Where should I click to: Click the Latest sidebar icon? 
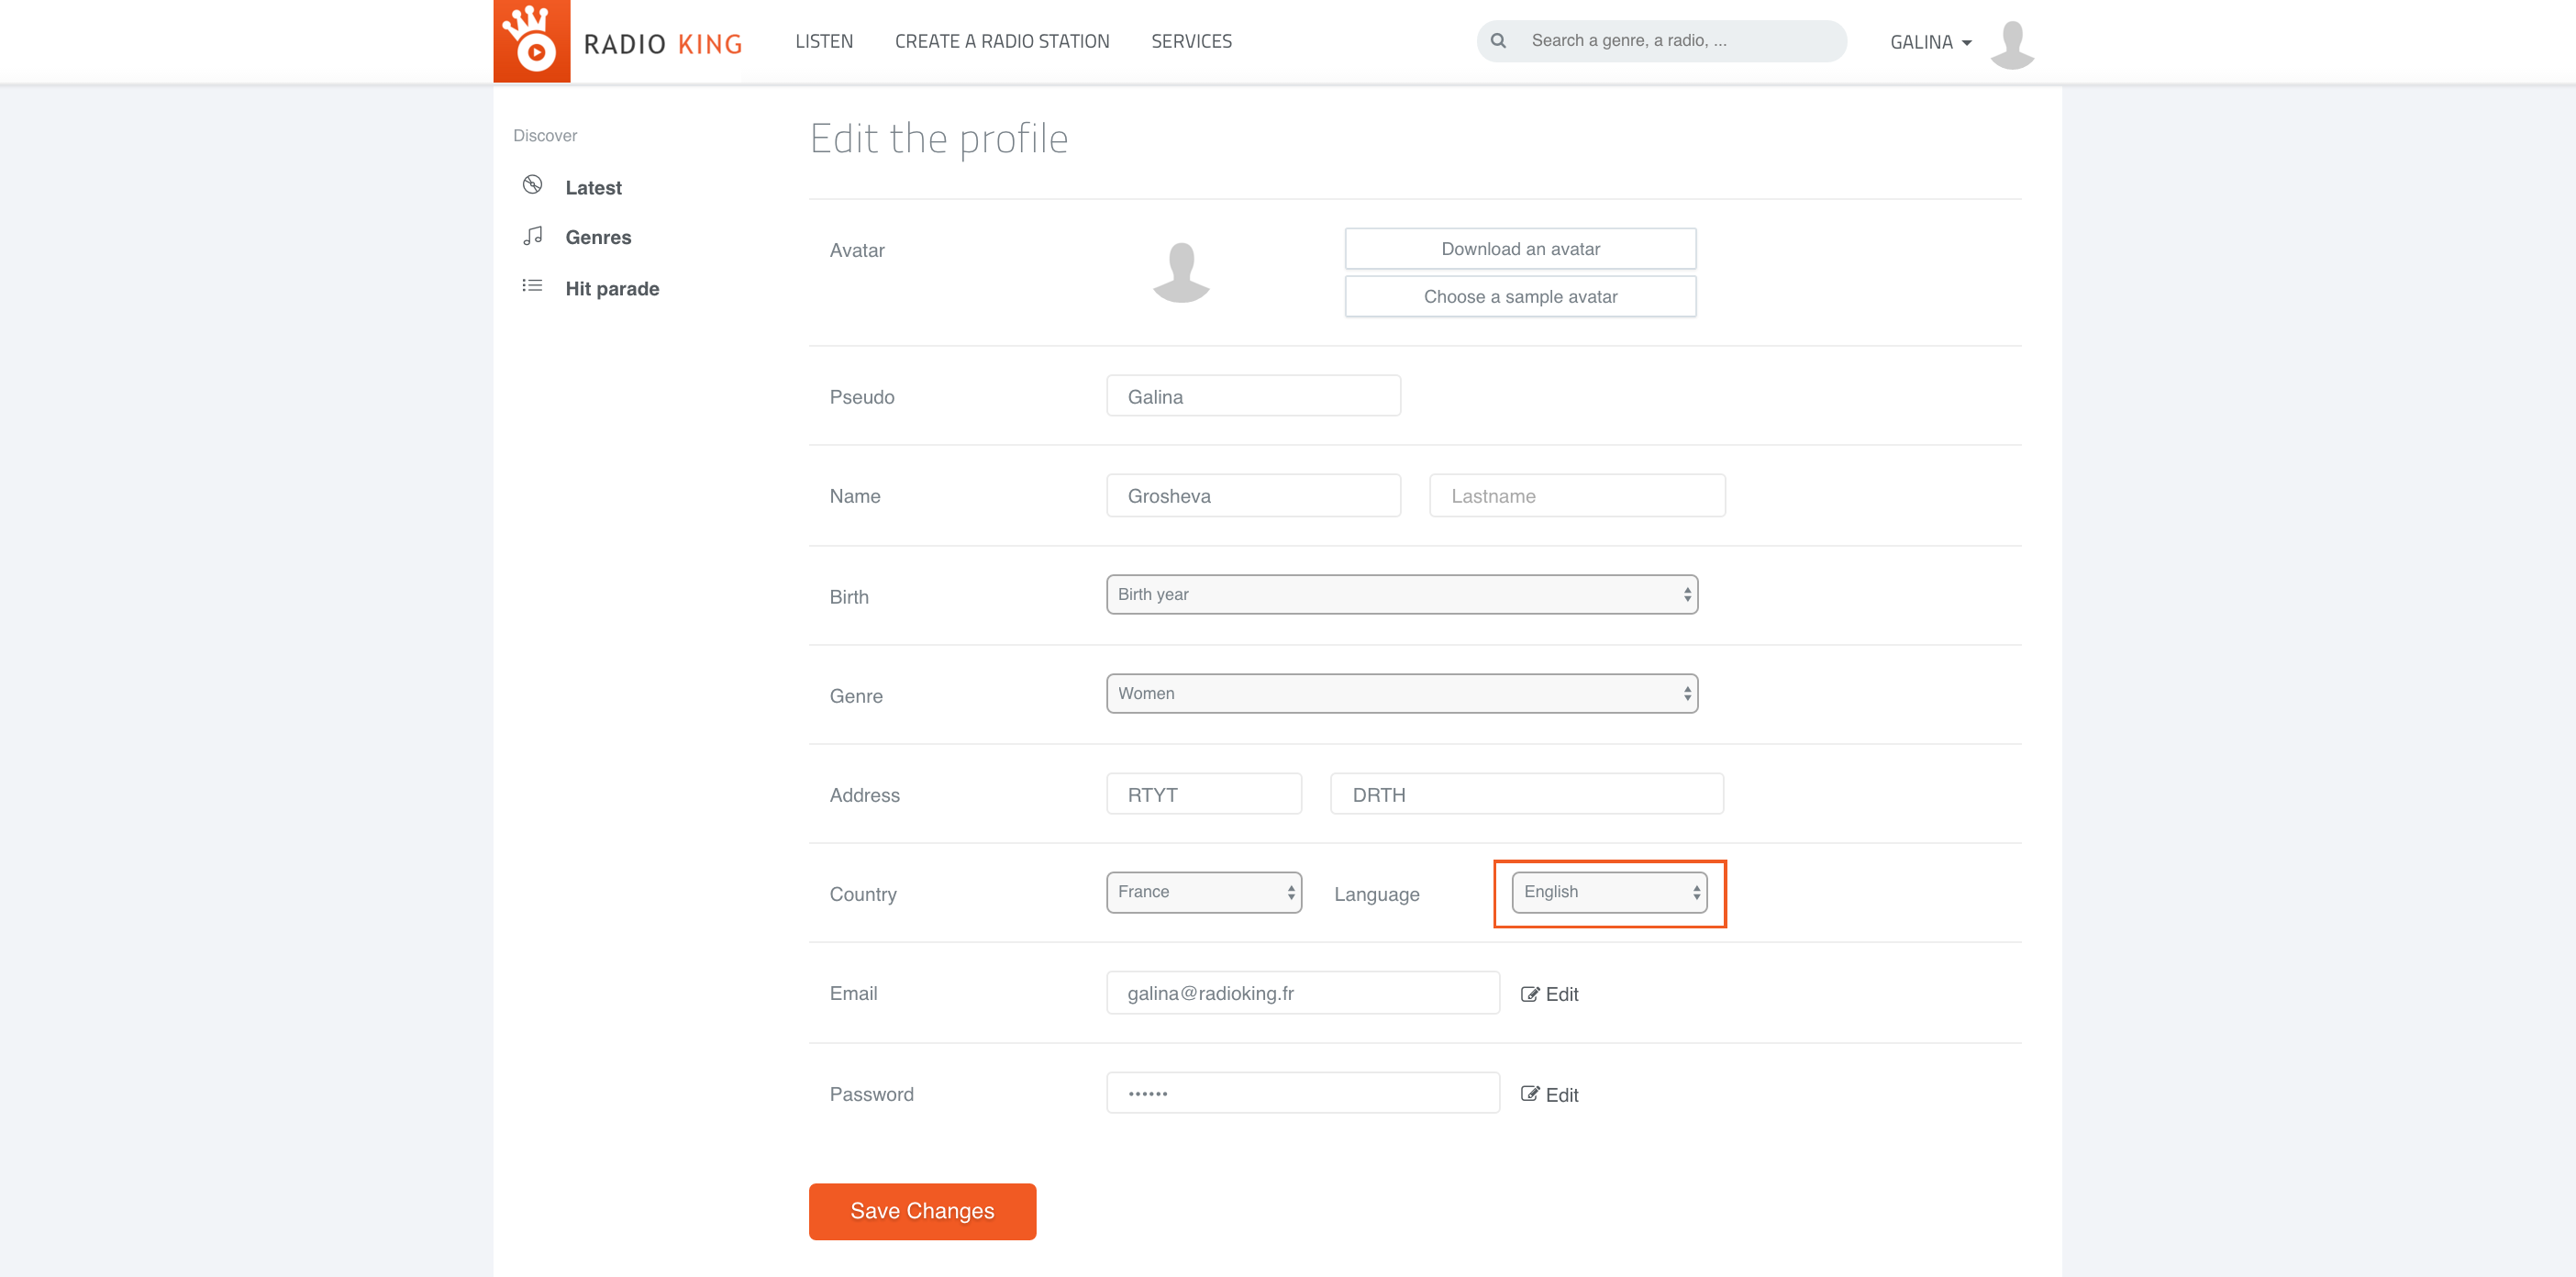532,185
